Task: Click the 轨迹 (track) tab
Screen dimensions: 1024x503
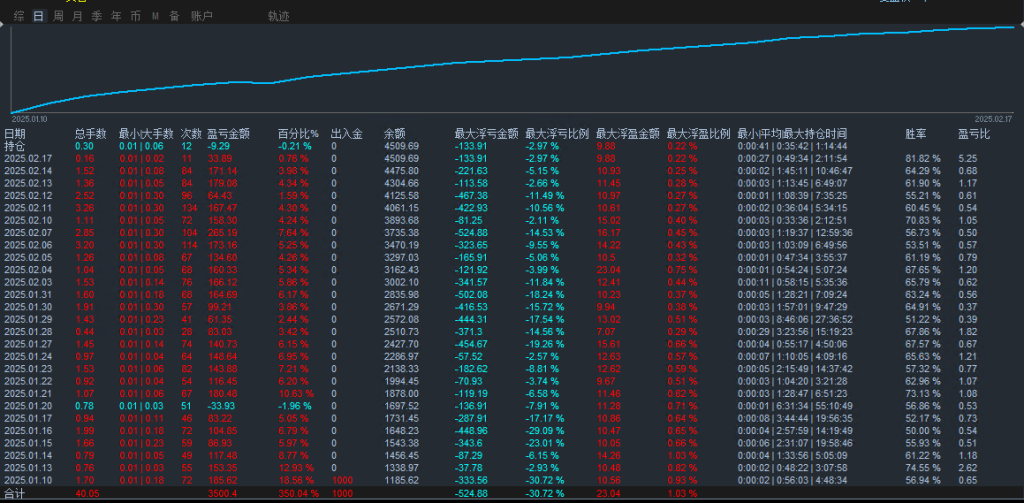Action: coord(278,16)
